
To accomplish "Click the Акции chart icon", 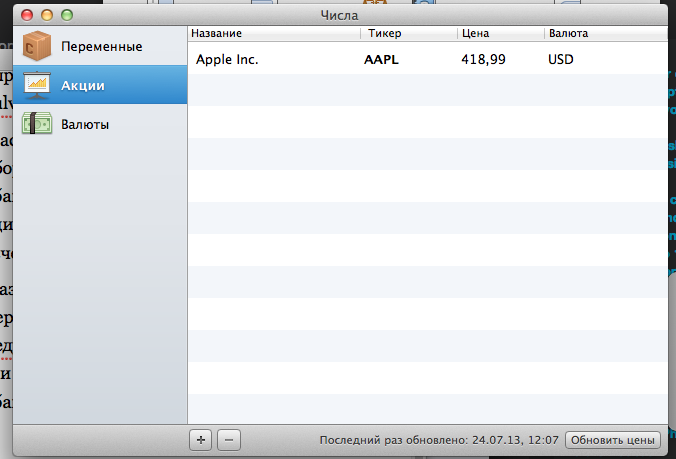I will (37, 85).
